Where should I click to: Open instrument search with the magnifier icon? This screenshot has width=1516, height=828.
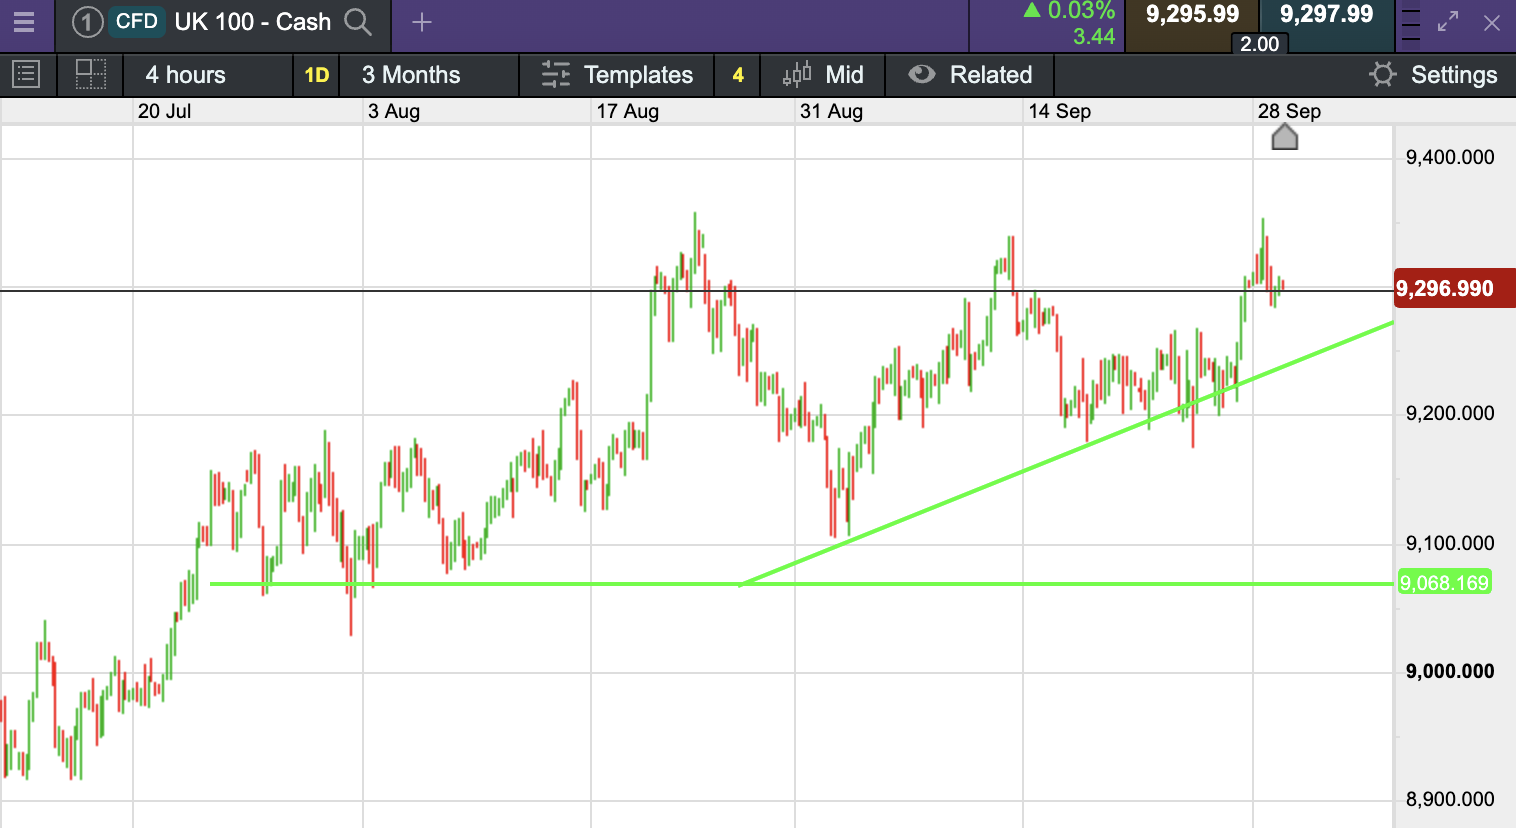point(358,22)
